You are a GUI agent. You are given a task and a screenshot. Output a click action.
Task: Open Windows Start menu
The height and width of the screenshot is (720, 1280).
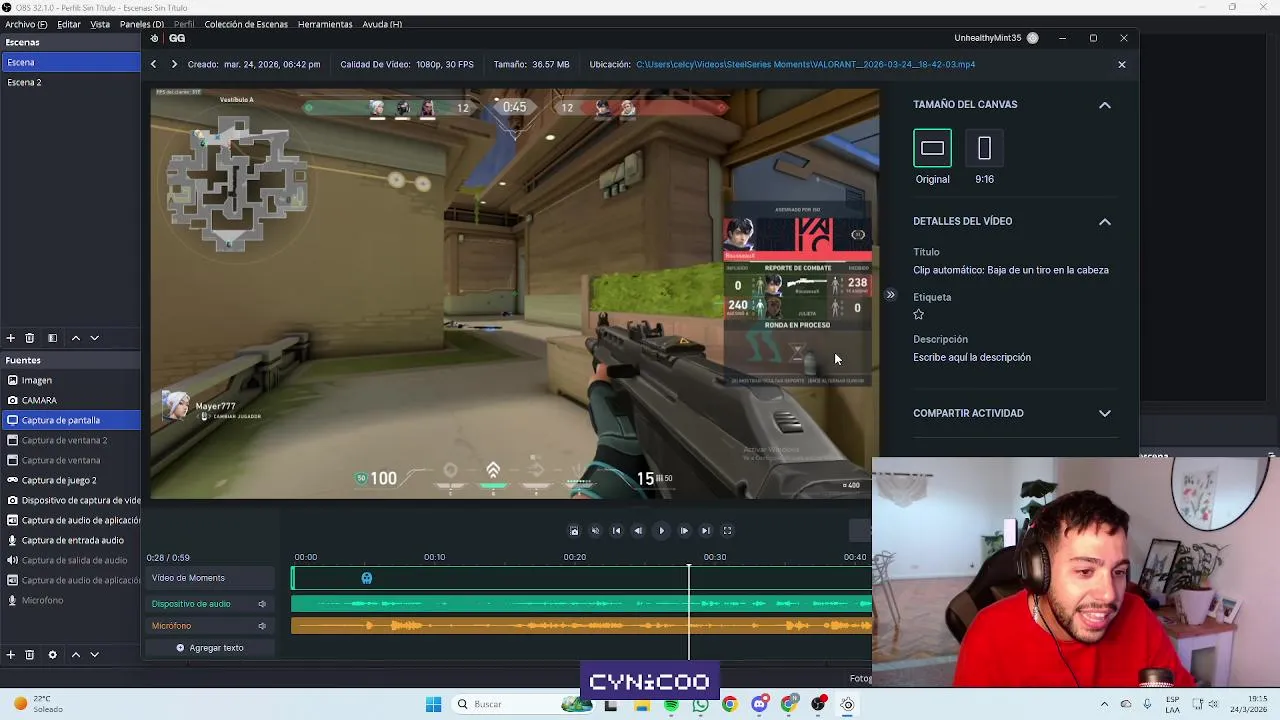tap(433, 704)
